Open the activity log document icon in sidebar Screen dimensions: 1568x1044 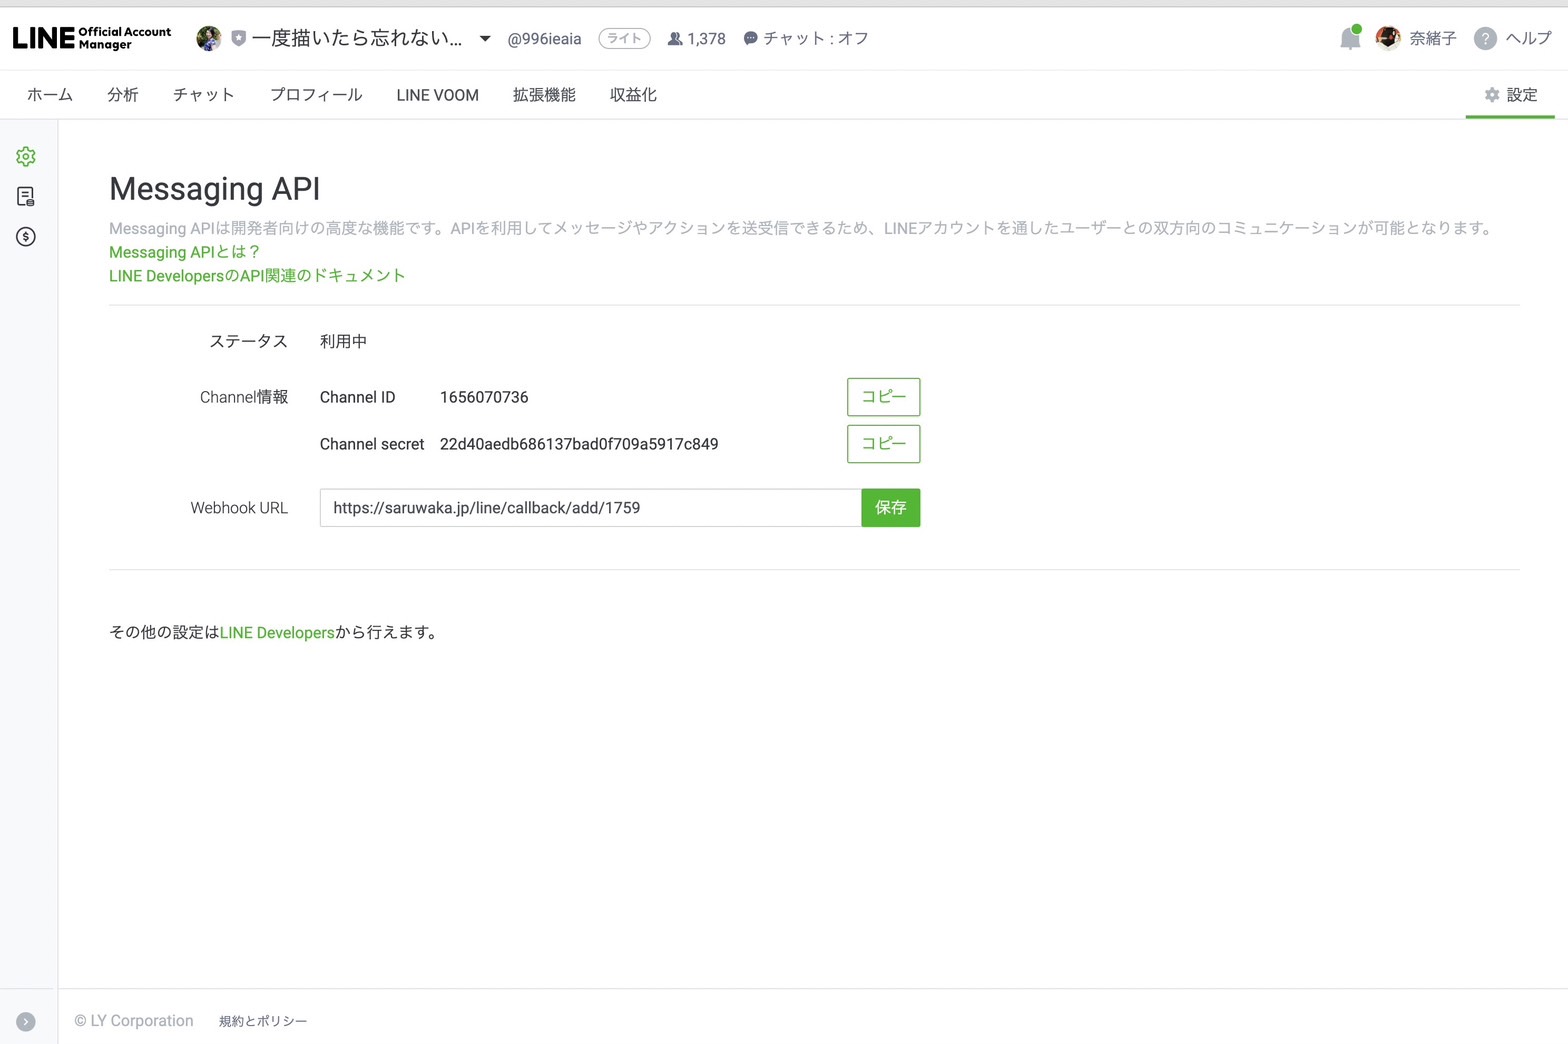coord(26,196)
